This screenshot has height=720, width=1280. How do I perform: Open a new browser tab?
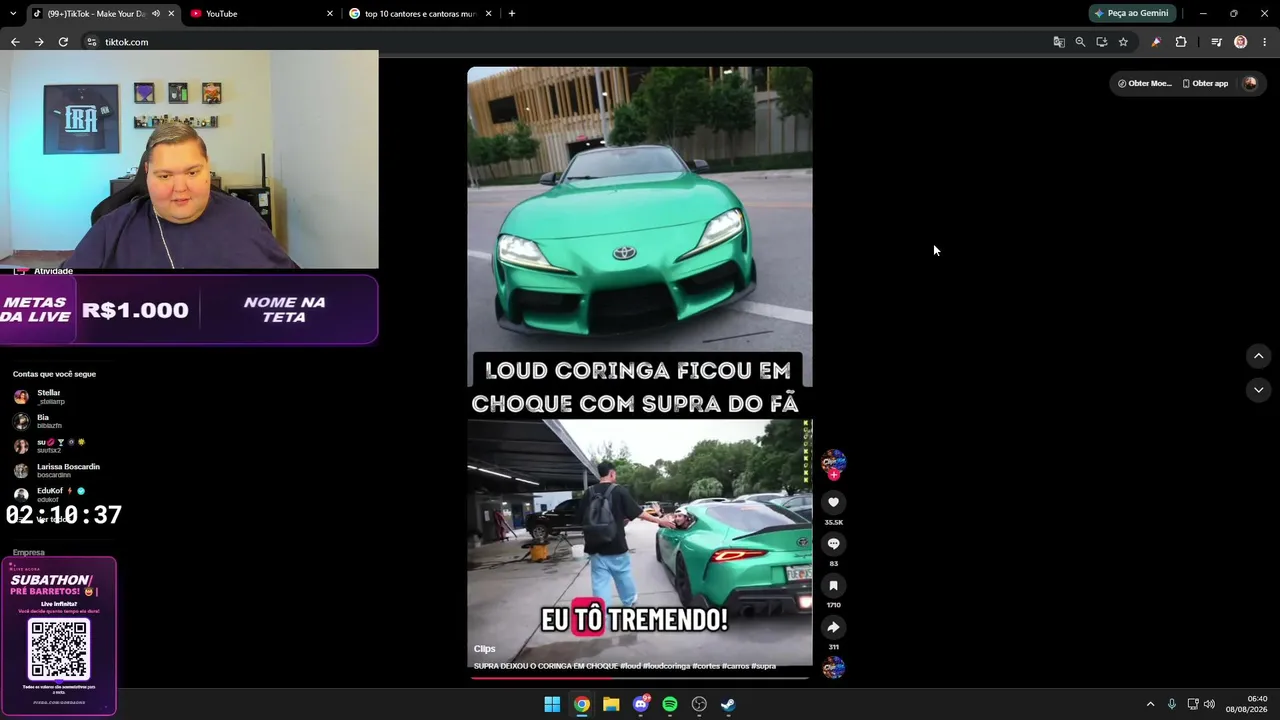512,14
